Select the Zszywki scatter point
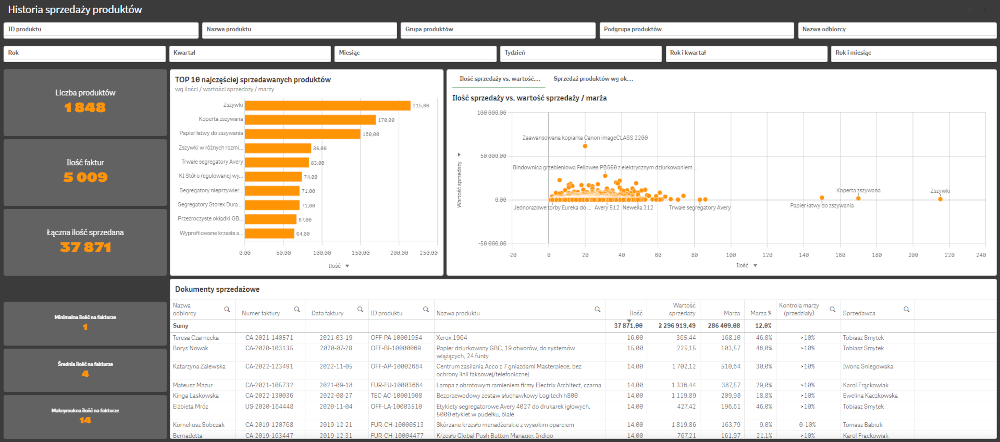1000x442 pixels. [x=940, y=199]
